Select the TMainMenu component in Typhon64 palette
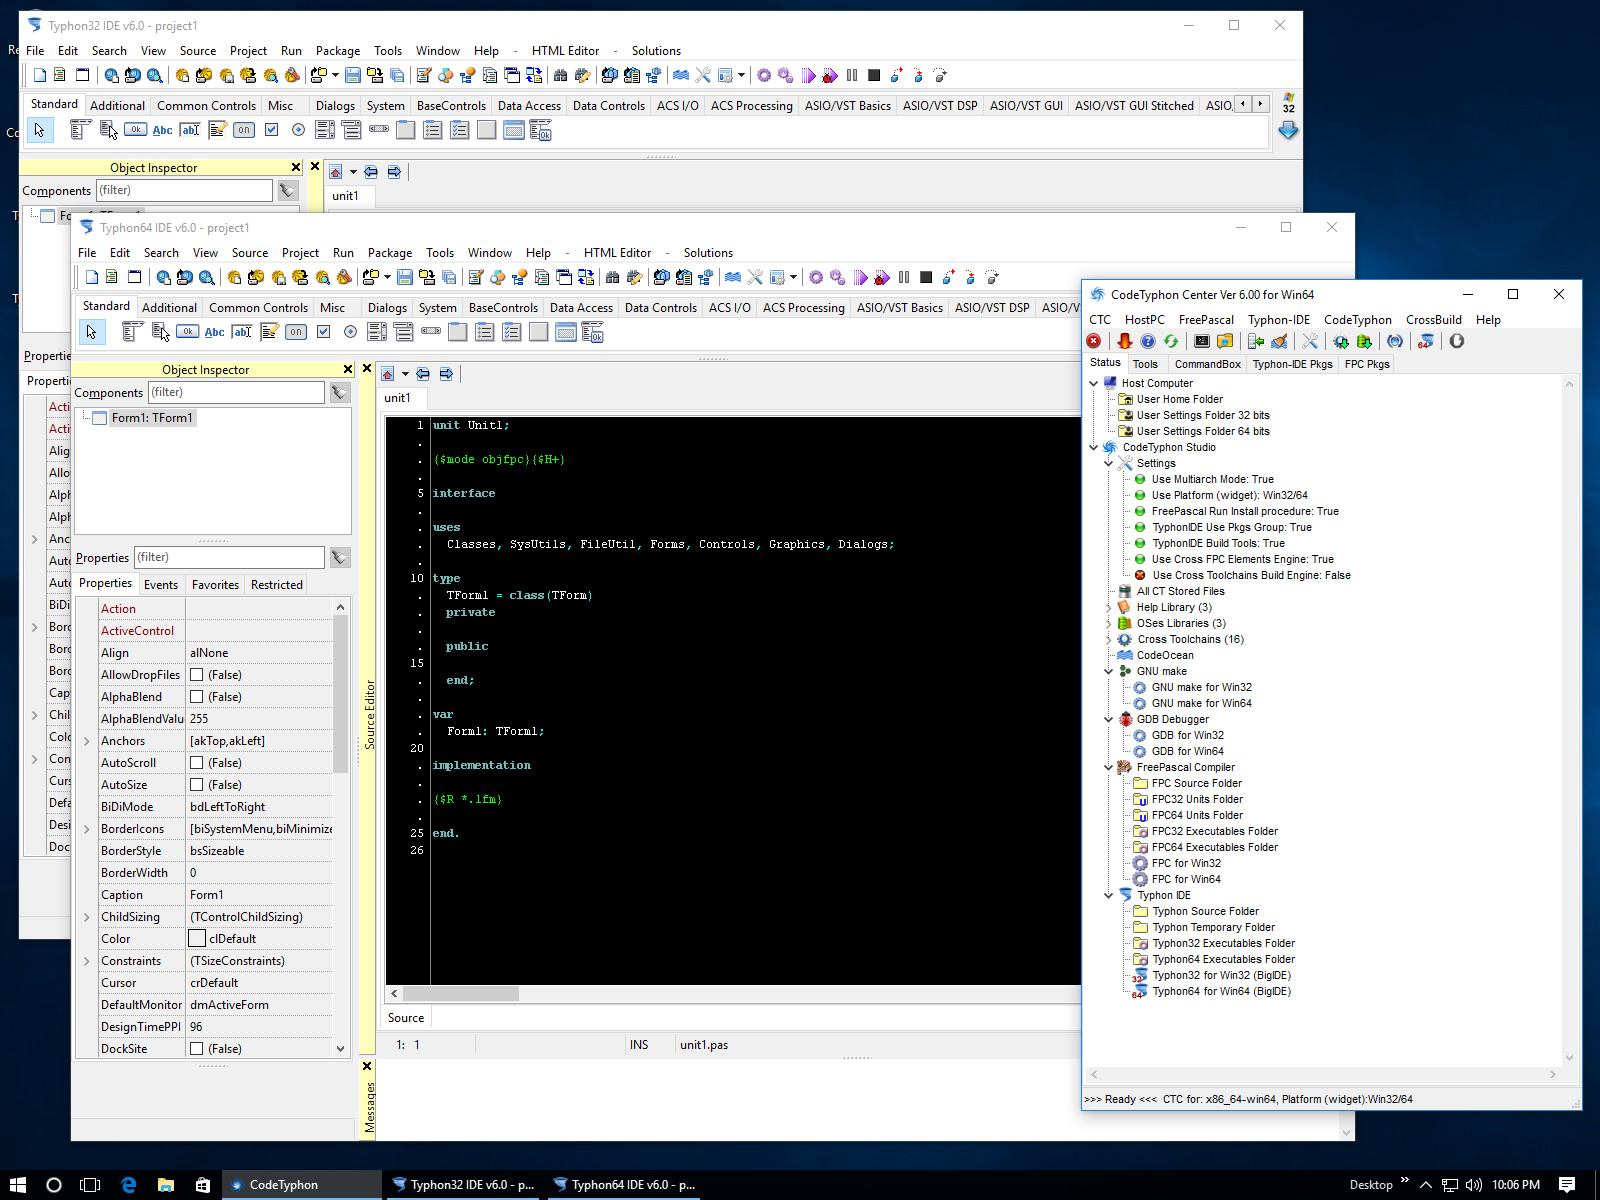 tap(133, 332)
